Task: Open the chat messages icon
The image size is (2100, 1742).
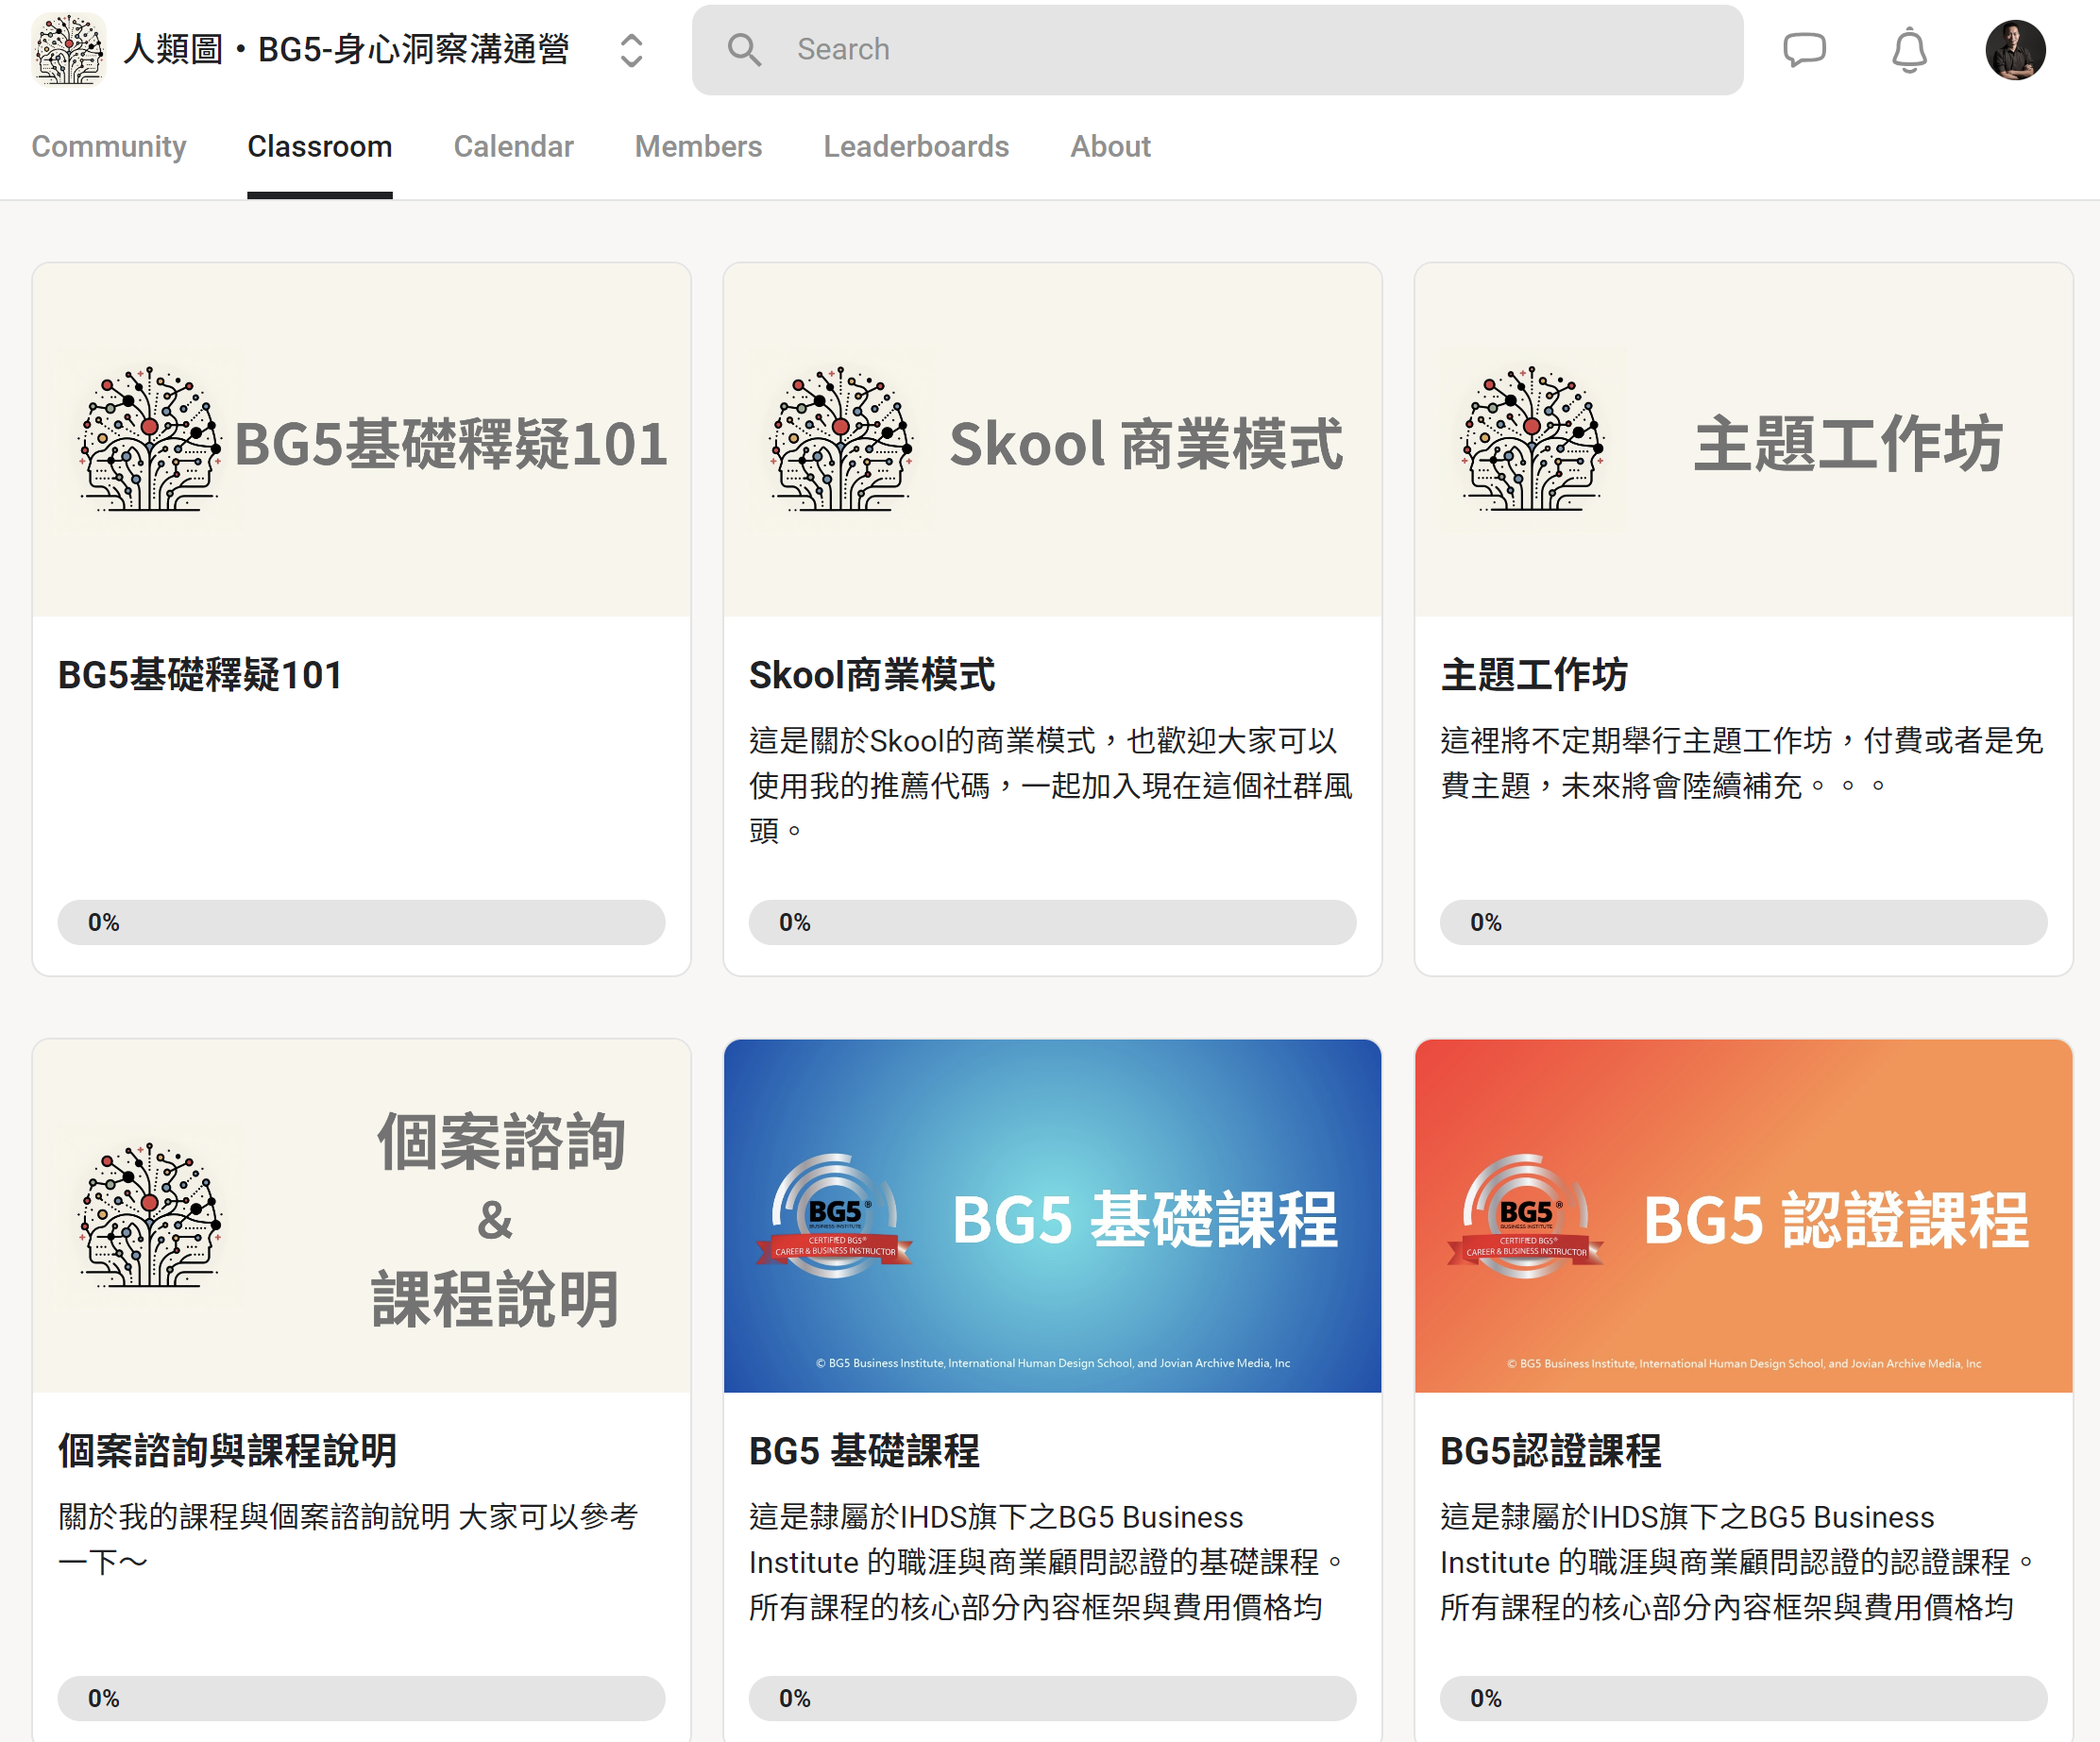Action: click(x=1804, y=49)
